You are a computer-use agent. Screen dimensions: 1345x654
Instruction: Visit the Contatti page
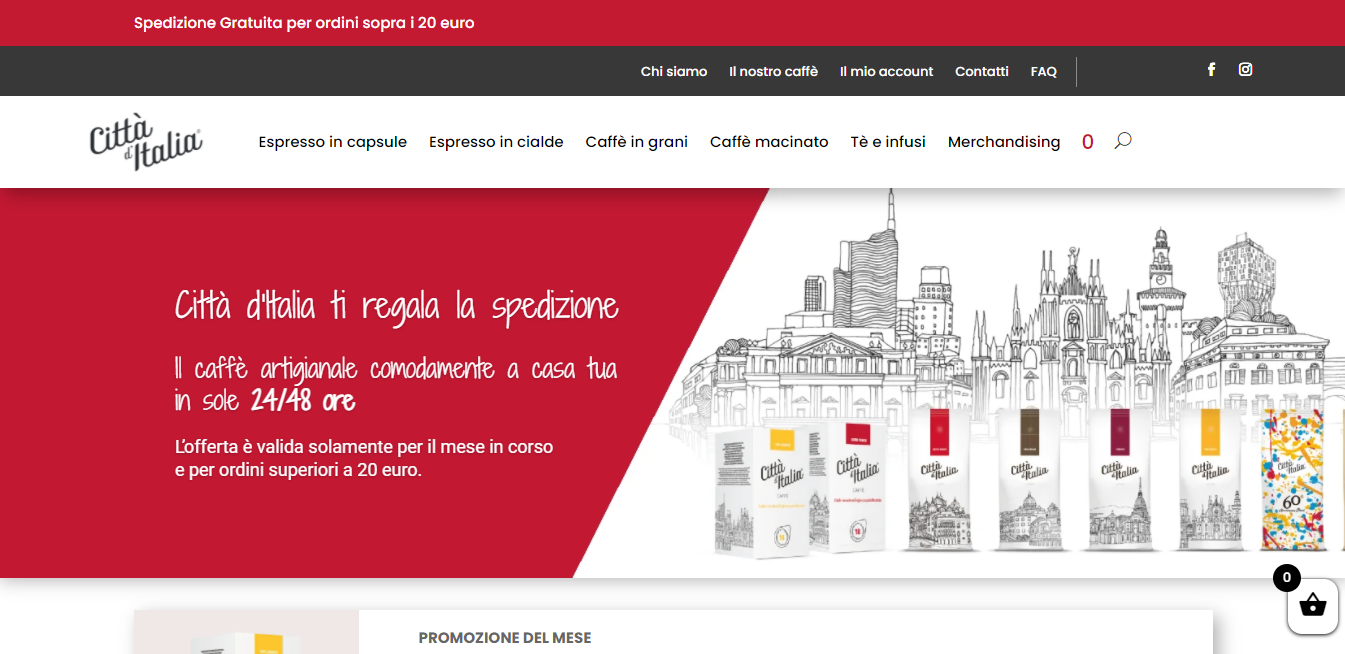(x=982, y=72)
